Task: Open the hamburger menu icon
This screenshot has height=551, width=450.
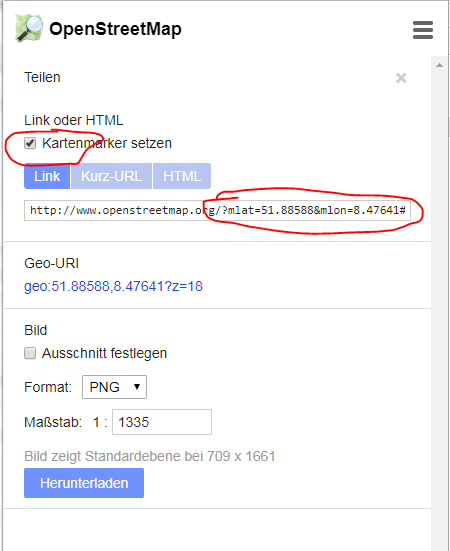Action: pyautogui.click(x=423, y=30)
